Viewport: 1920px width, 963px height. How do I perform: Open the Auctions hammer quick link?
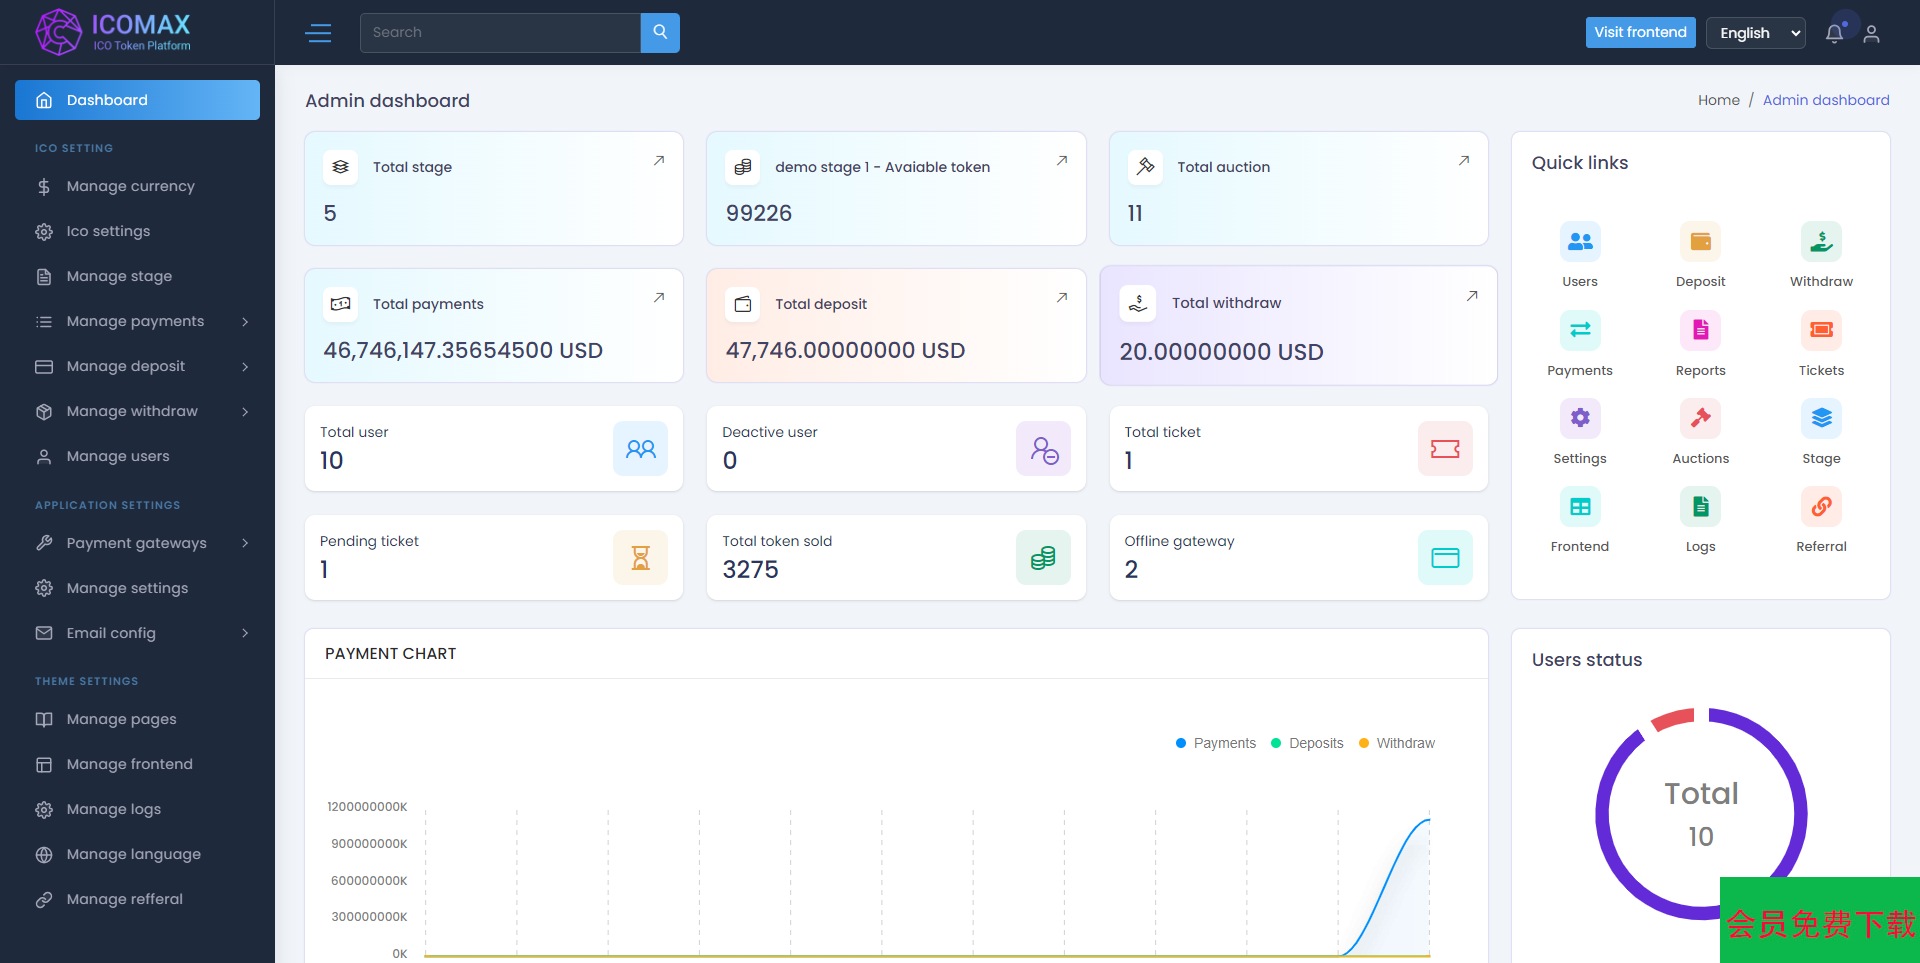pyautogui.click(x=1700, y=419)
